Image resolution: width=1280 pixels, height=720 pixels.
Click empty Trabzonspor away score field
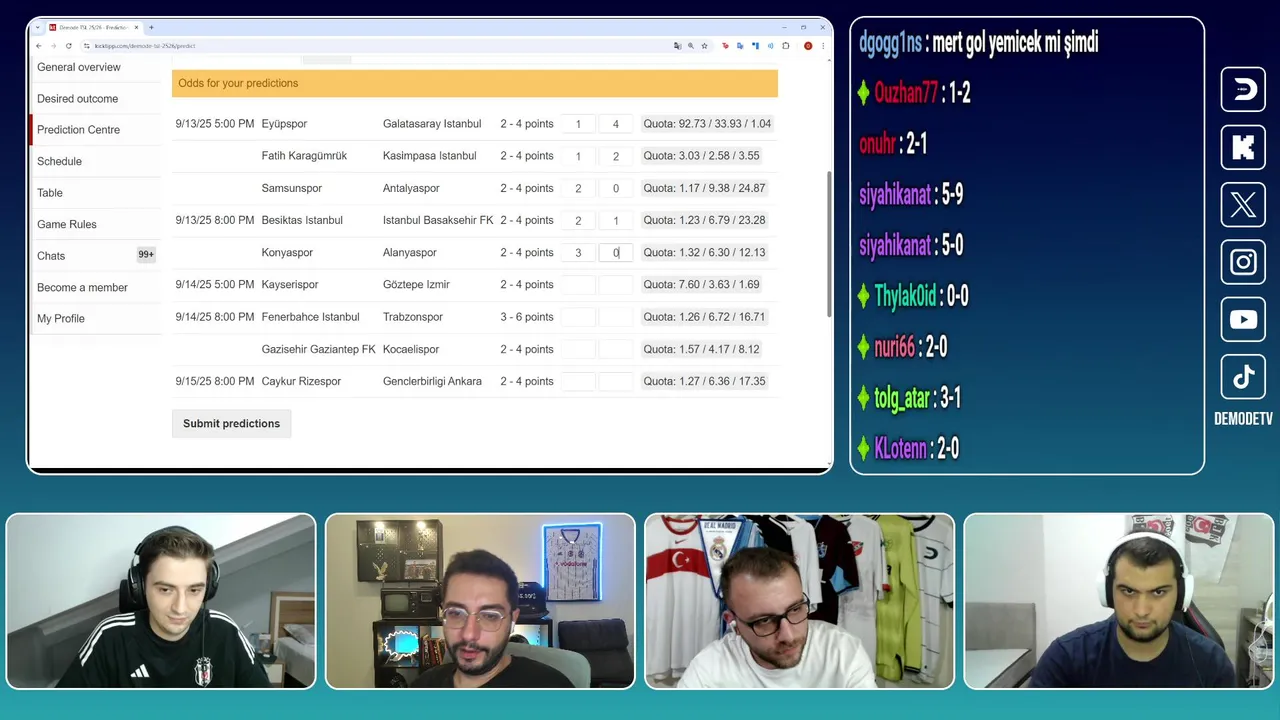[616, 317]
